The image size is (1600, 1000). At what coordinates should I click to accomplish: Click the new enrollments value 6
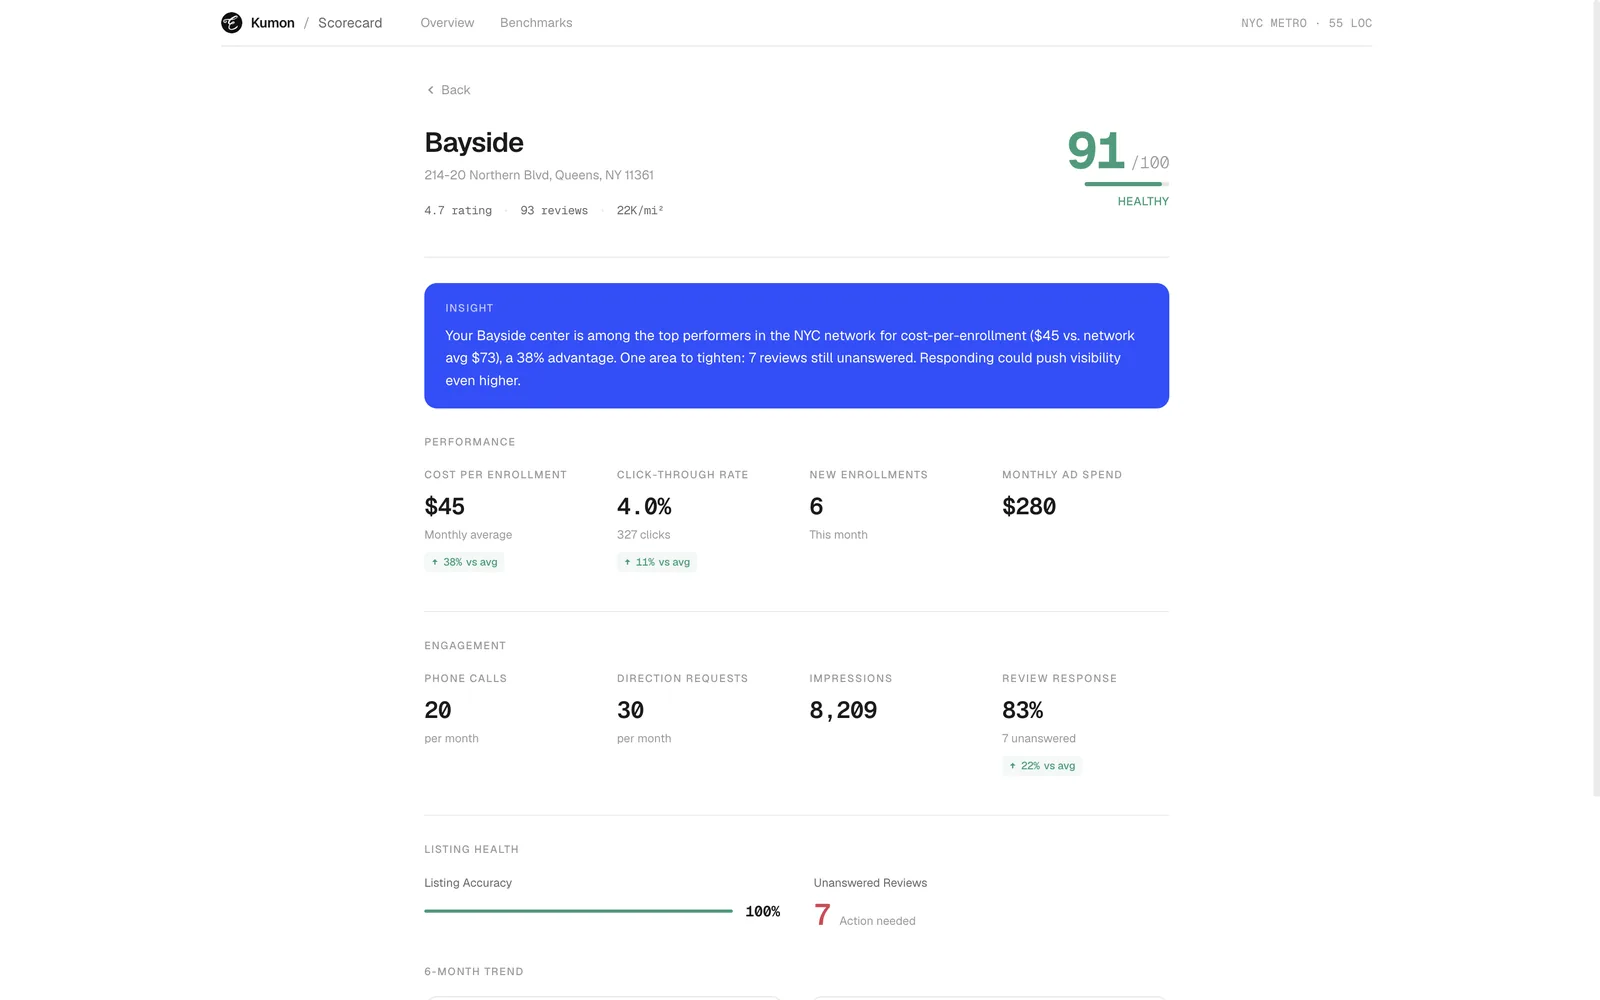click(817, 507)
